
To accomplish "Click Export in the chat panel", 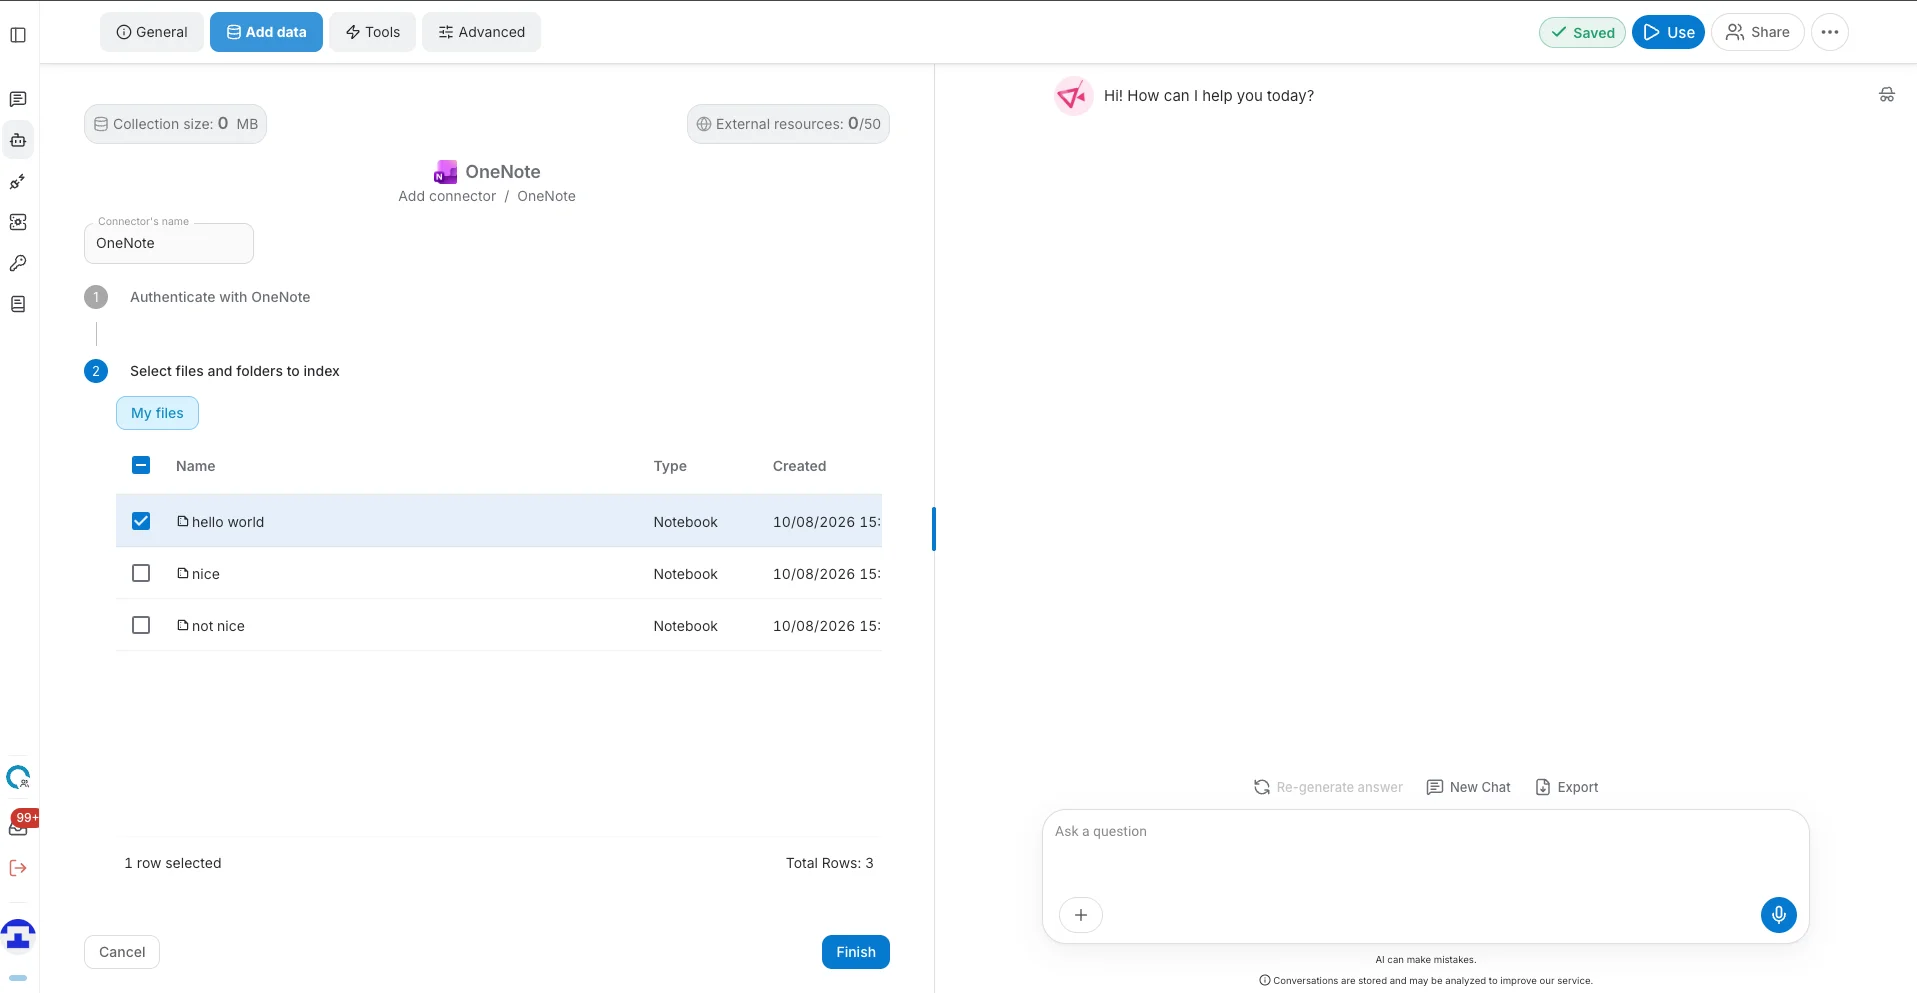I will (1567, 787).
